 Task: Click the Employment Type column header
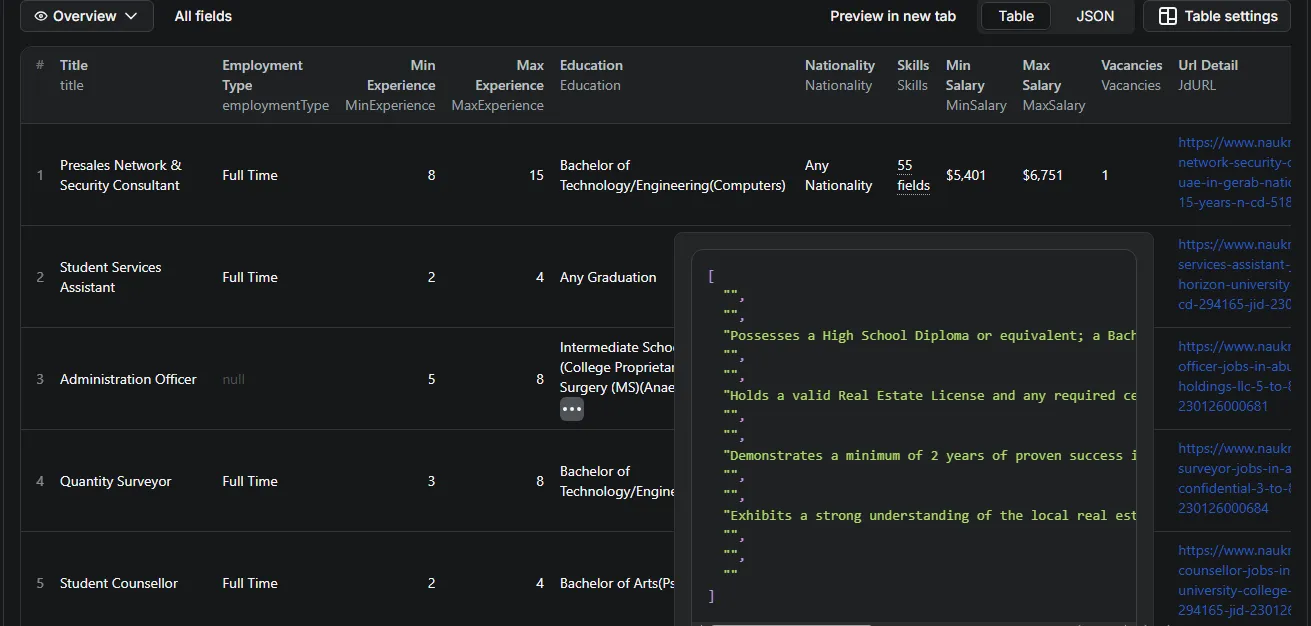pos(262,75)
